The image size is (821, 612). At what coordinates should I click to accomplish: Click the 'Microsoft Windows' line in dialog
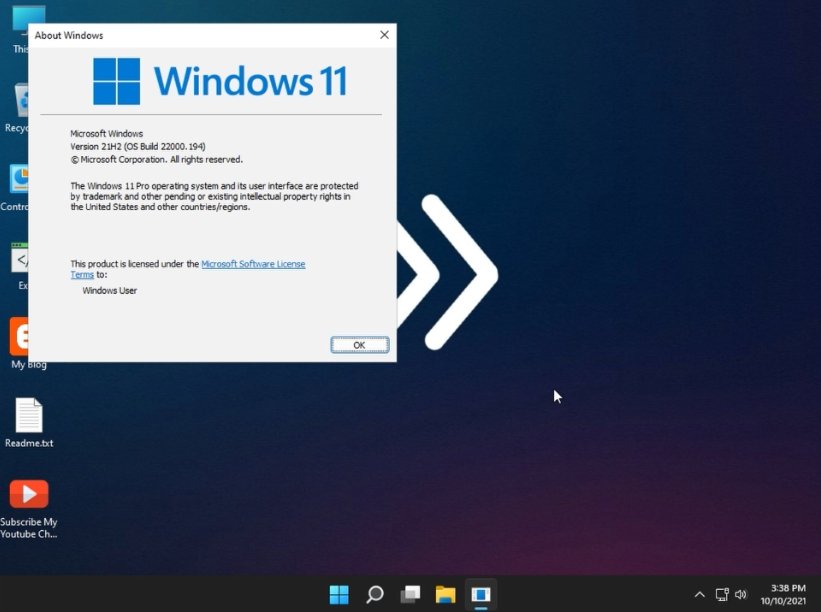[x=106, y=133]
